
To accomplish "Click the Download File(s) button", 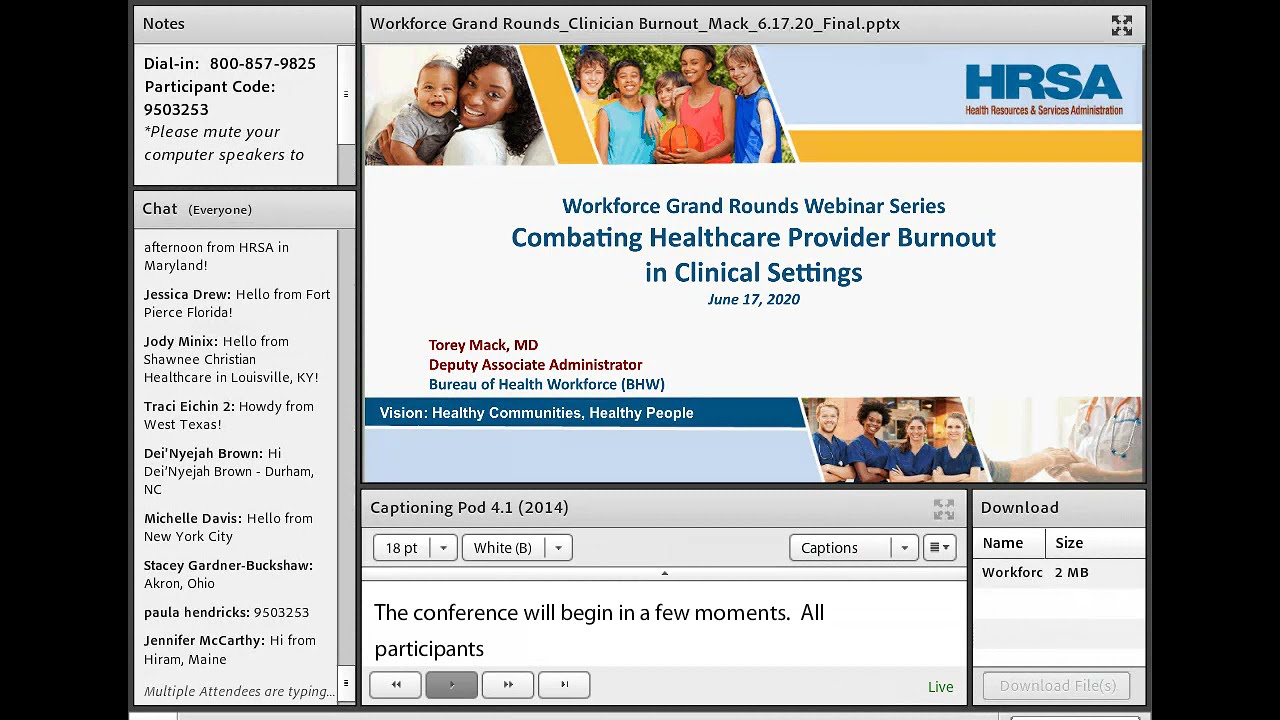I will coord(1057,686).
